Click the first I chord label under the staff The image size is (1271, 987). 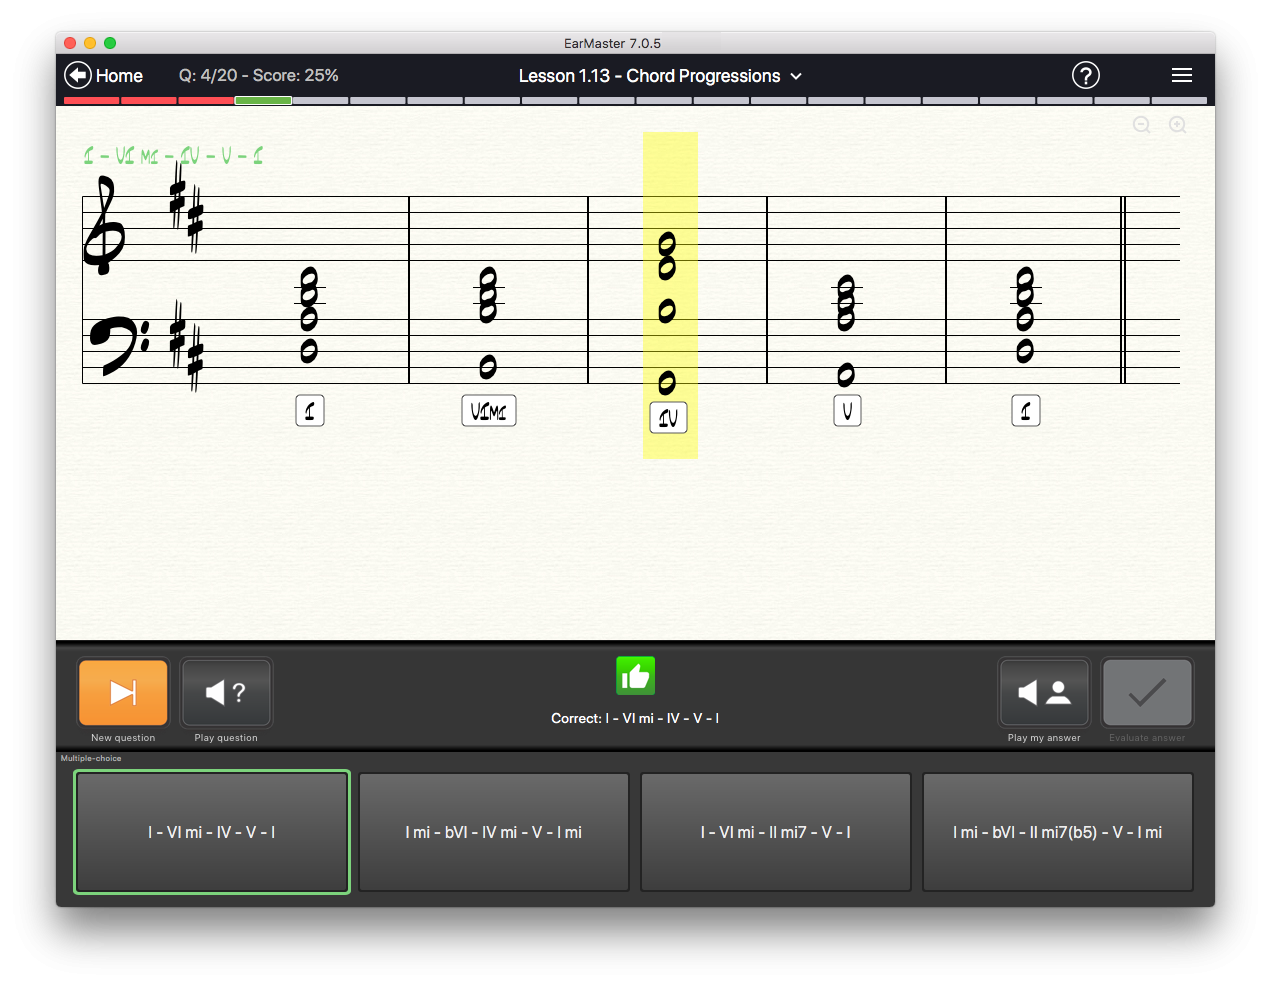click(x=309, y=410)
